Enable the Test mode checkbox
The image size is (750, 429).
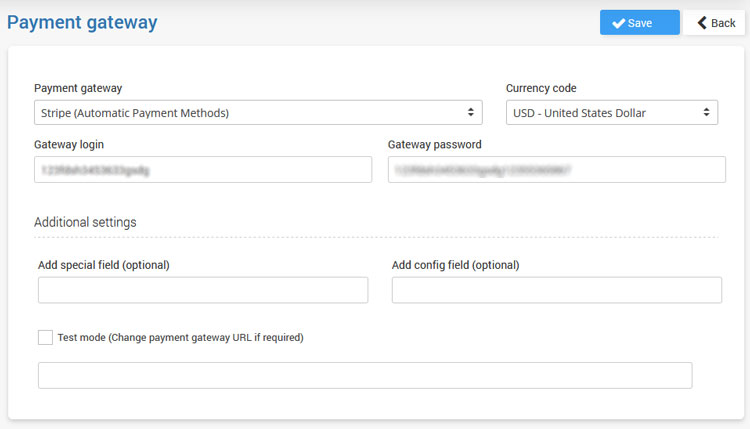[x=45, y=338]
